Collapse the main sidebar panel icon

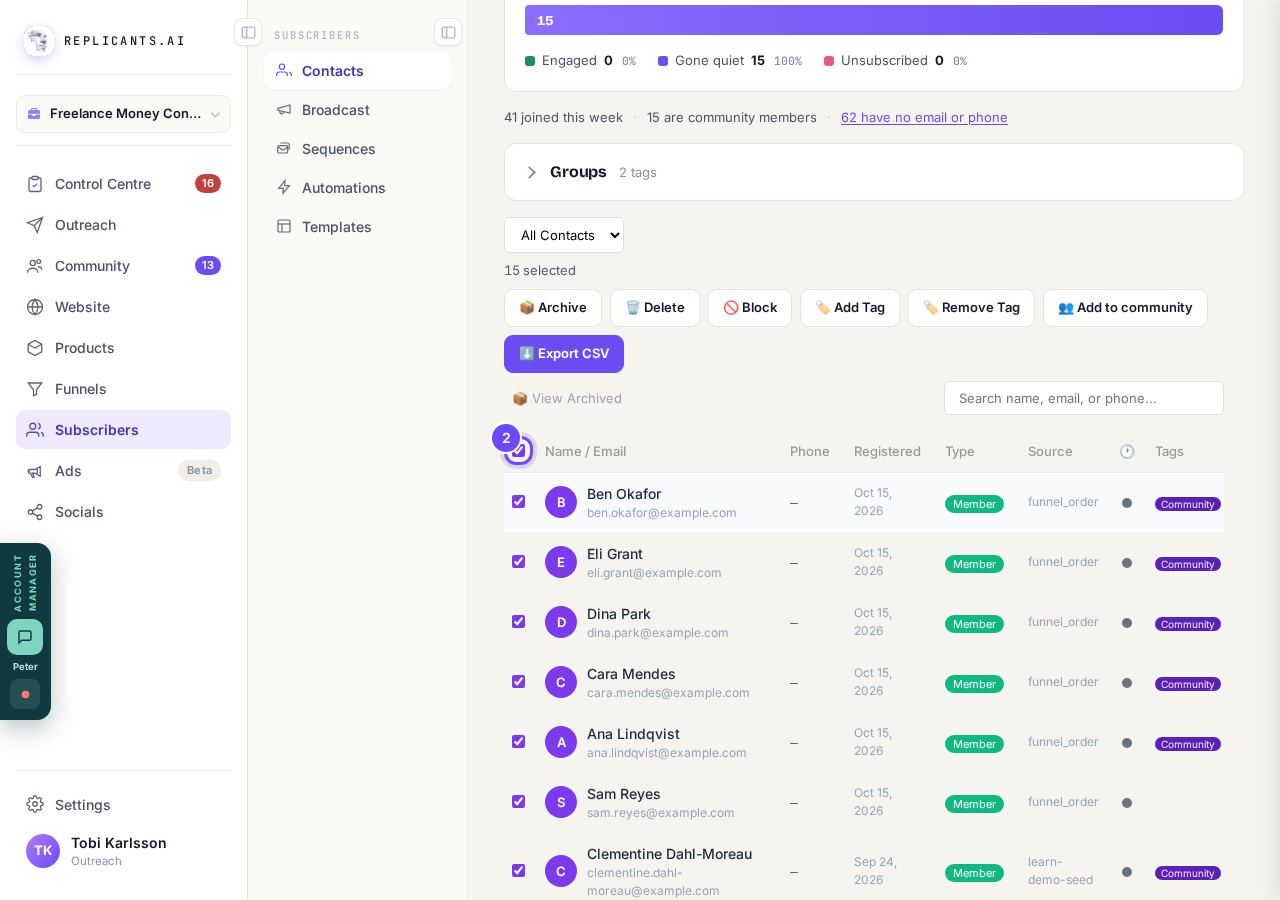[x=248, y=32]
